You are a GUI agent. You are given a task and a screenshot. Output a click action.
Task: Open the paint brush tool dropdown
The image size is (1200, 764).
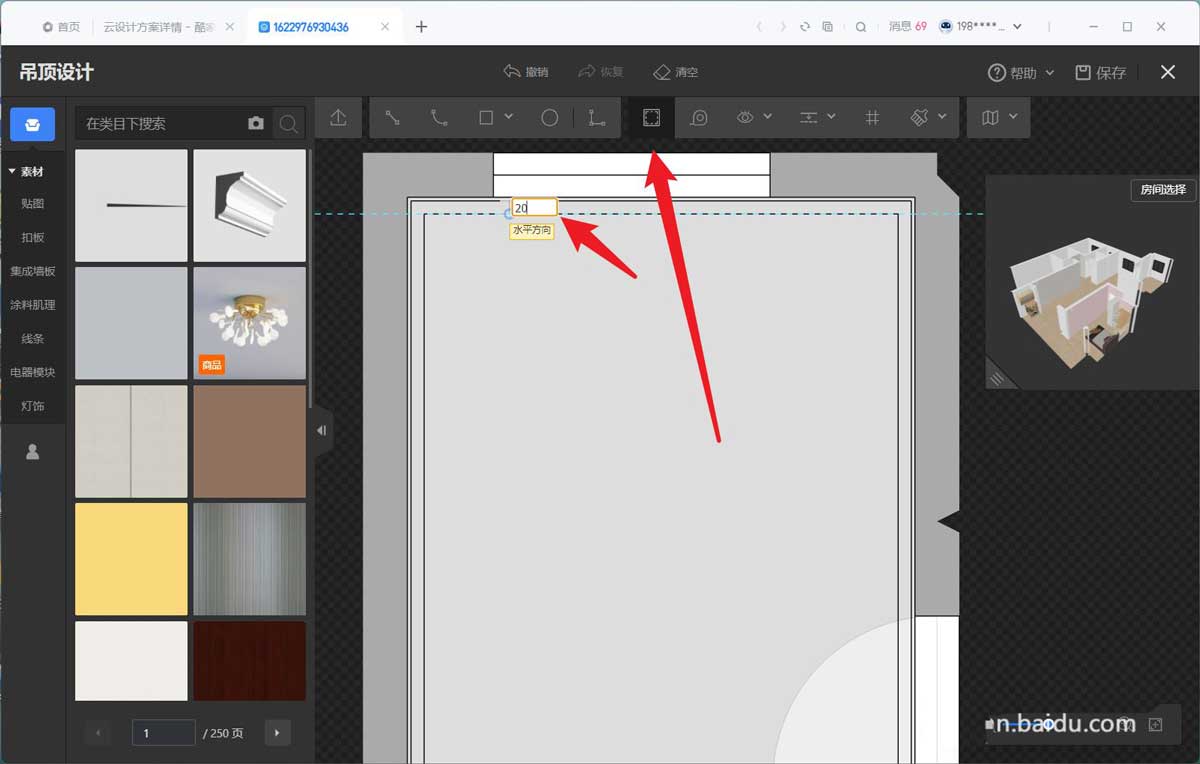click(x=942, y=117)
